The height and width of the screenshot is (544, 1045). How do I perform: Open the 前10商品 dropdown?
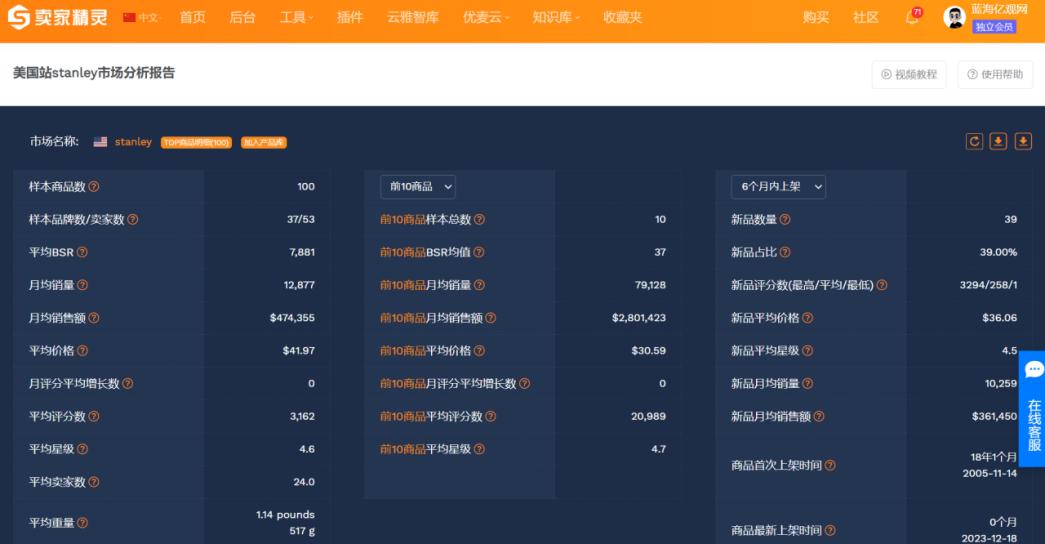418,187
